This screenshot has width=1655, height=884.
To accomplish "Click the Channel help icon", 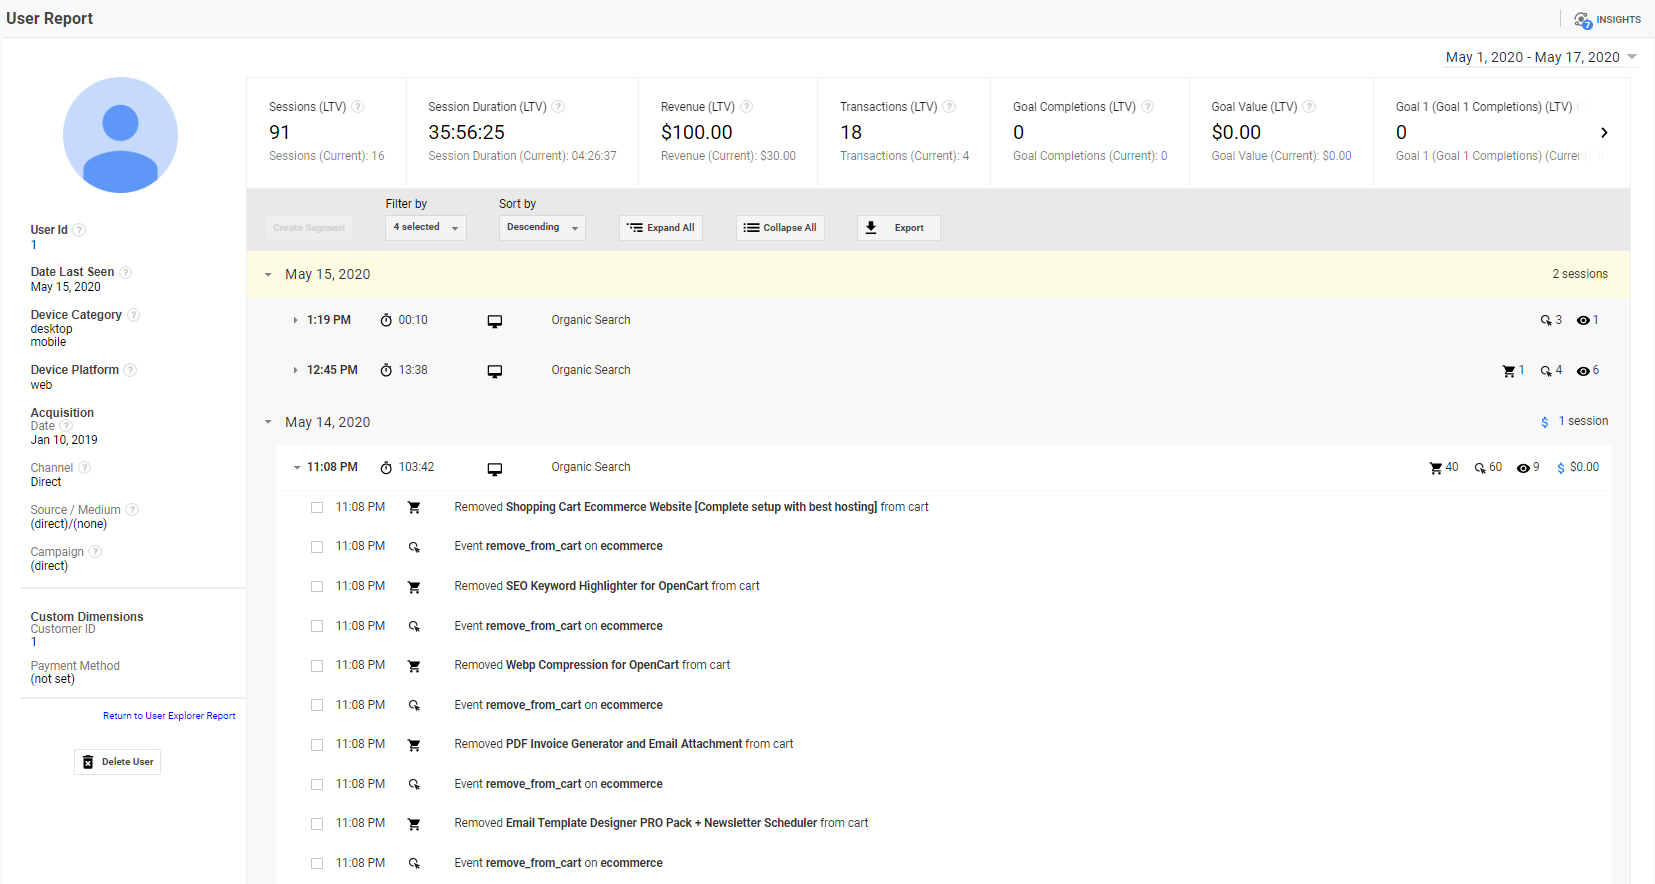I will [84, 468].
